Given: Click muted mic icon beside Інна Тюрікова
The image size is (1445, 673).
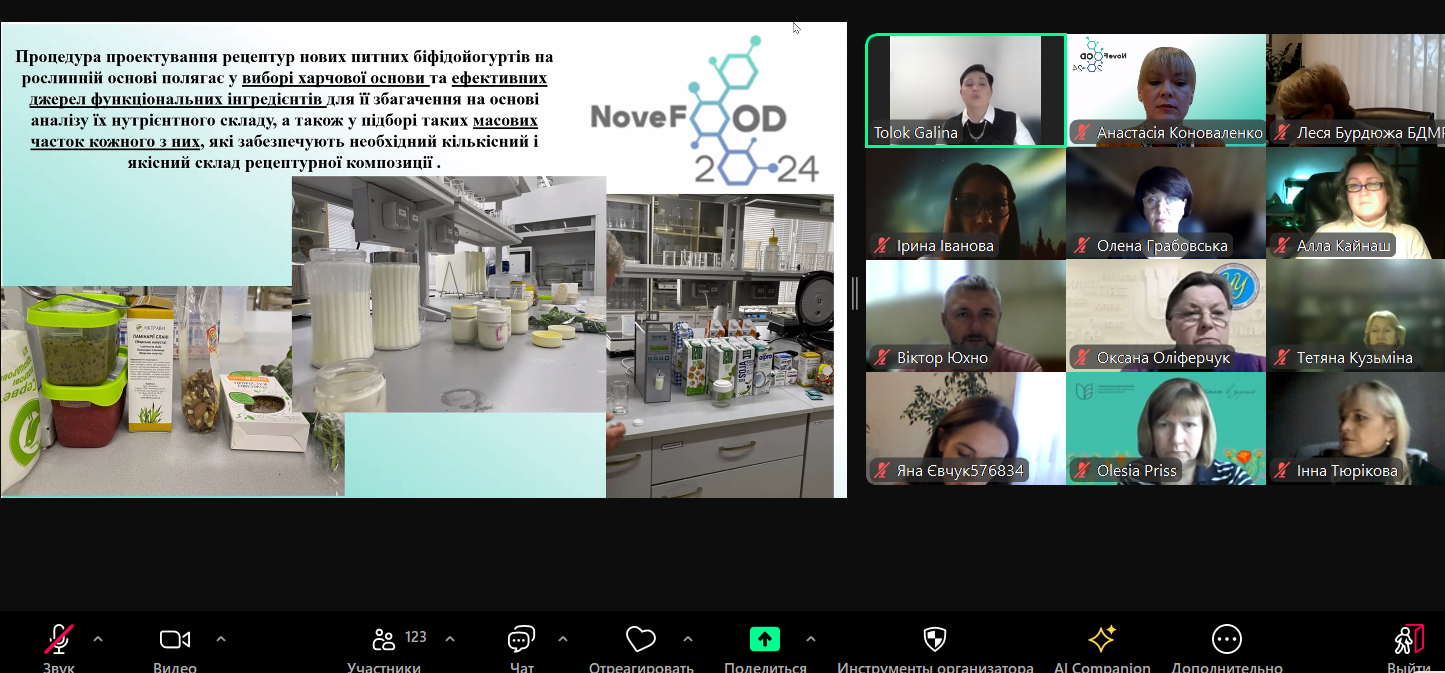Looking at the screenshot, I should tap(1281, 471).
